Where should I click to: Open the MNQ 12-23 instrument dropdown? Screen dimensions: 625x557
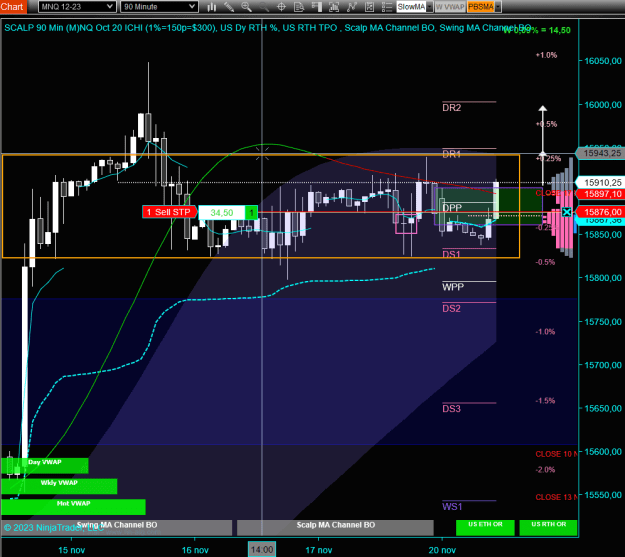click(77, 7)
